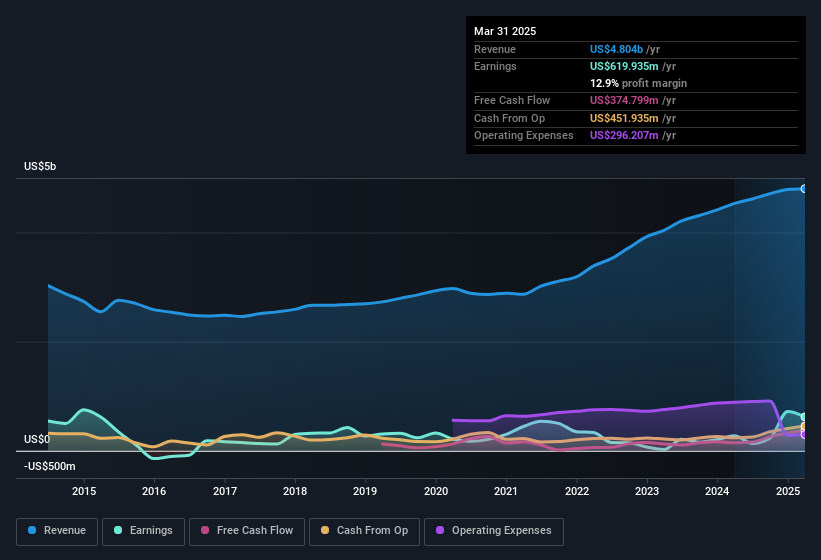Click the Revenue endpoint marker on the blue line
Screen dimensions: 821x560
(804, 189)
